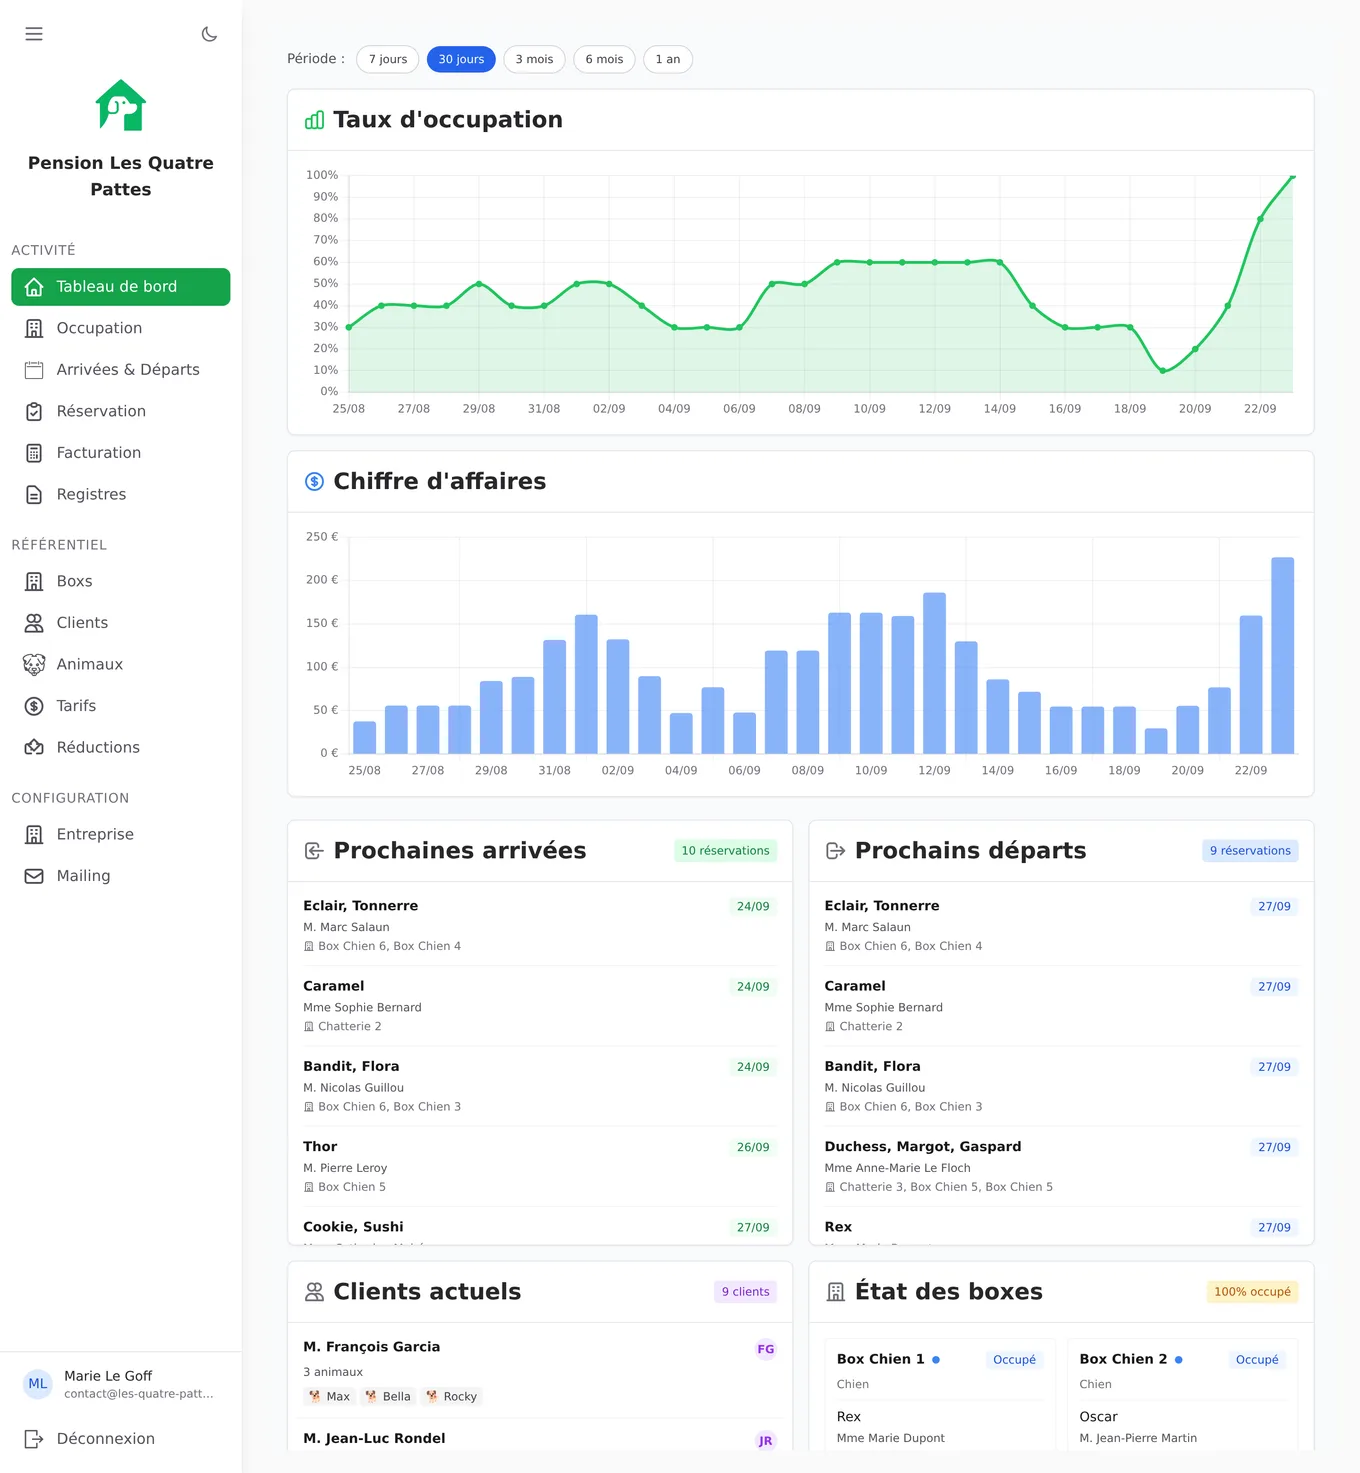The width and height of the screenshot is (1360, 1473).
Task: Open Caramel arrival for Mme Sophie Bernard
Action: pos(540,1006)
